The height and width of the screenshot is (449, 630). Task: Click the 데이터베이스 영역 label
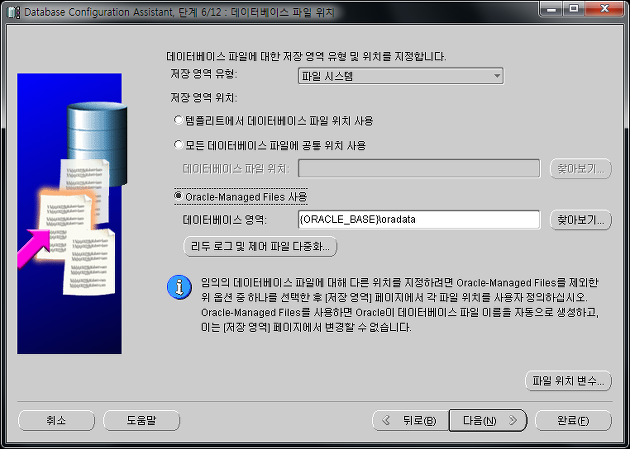(225, 220)
